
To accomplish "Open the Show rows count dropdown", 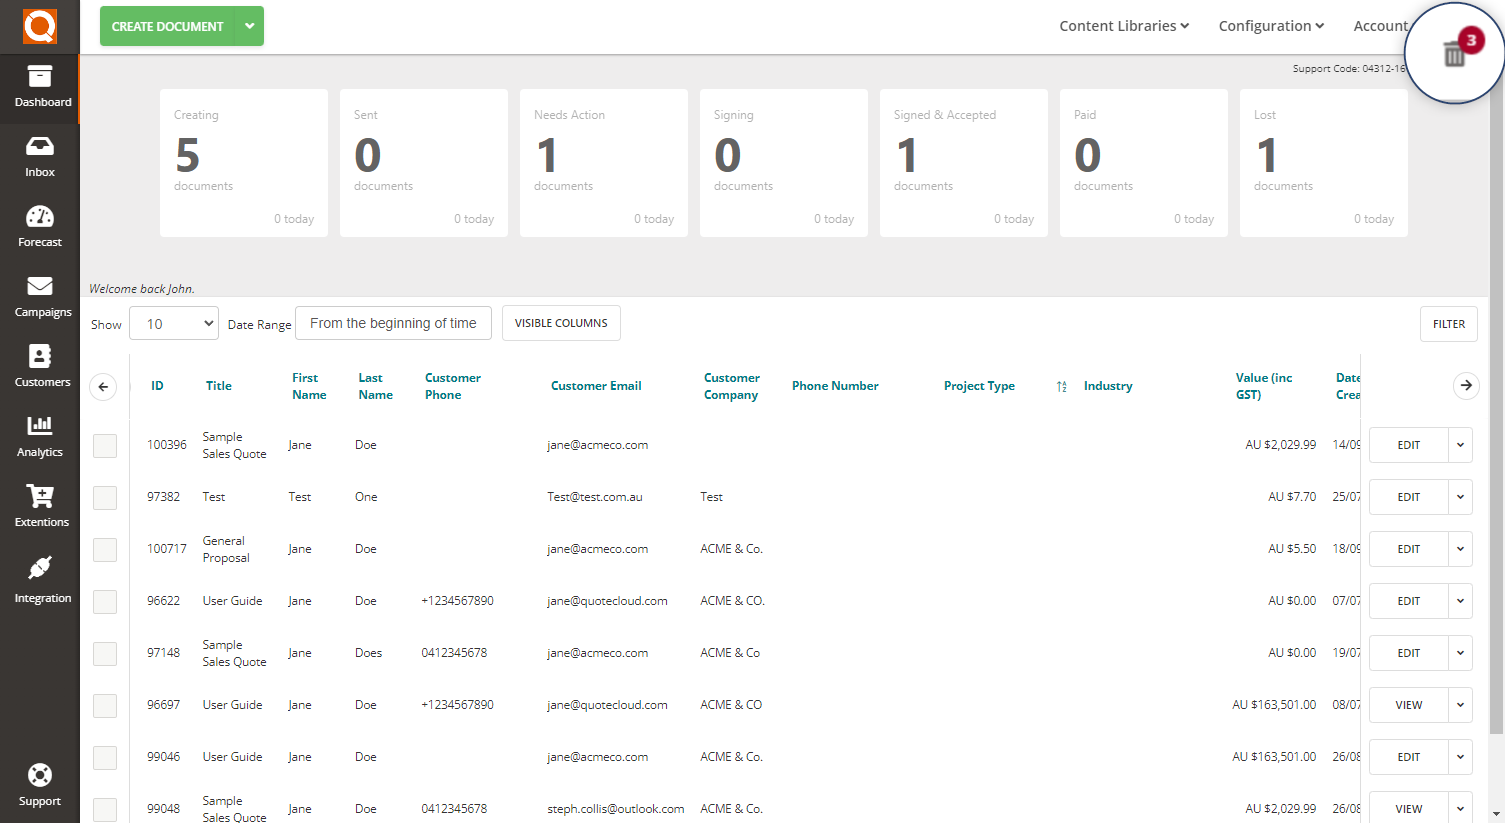I will 173,323.
